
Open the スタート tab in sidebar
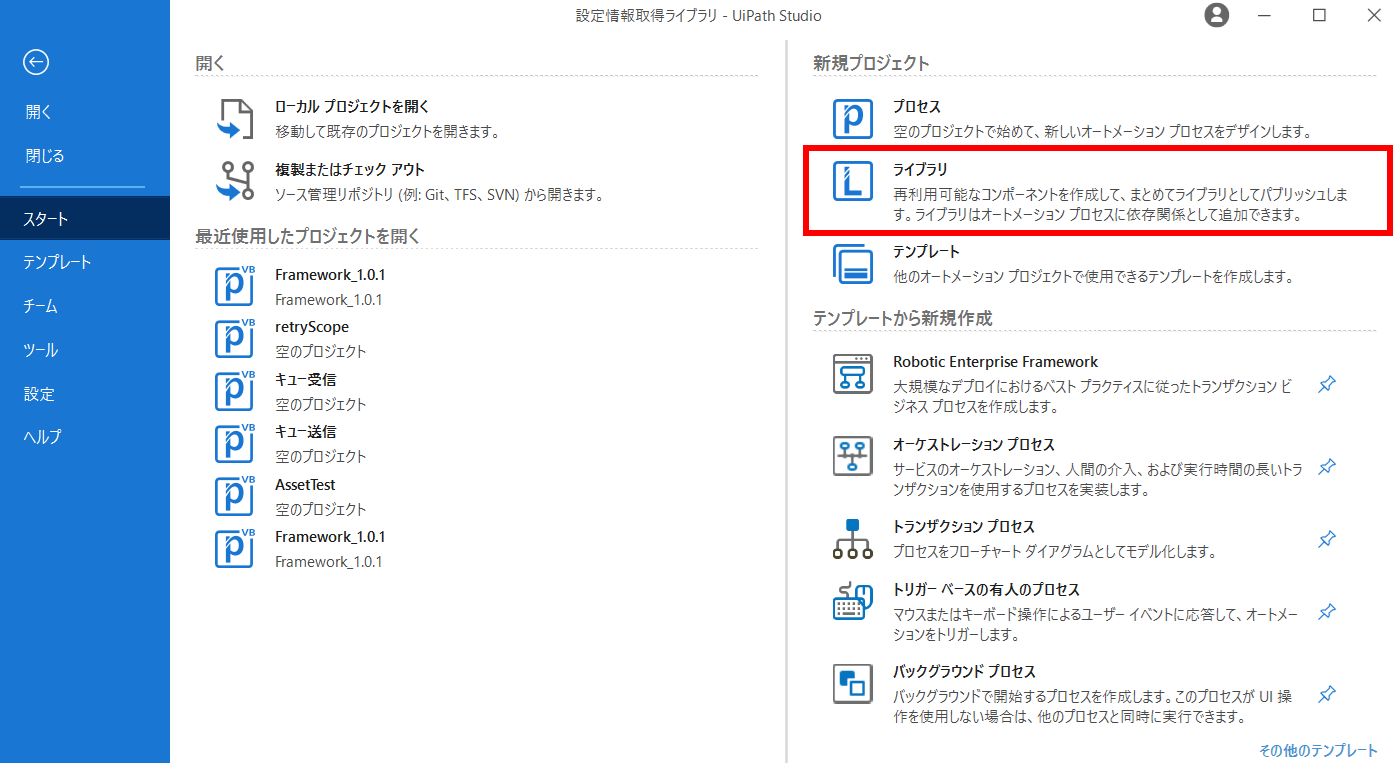pos(85,218)
